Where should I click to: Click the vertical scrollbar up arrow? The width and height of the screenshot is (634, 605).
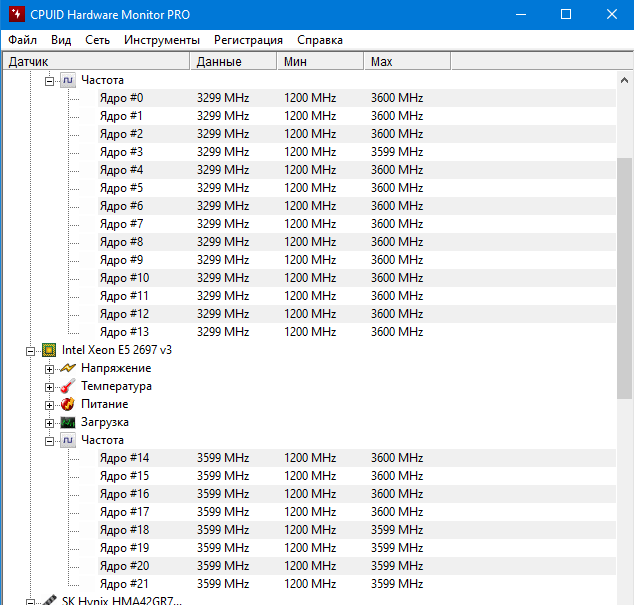tap(624, 80)
